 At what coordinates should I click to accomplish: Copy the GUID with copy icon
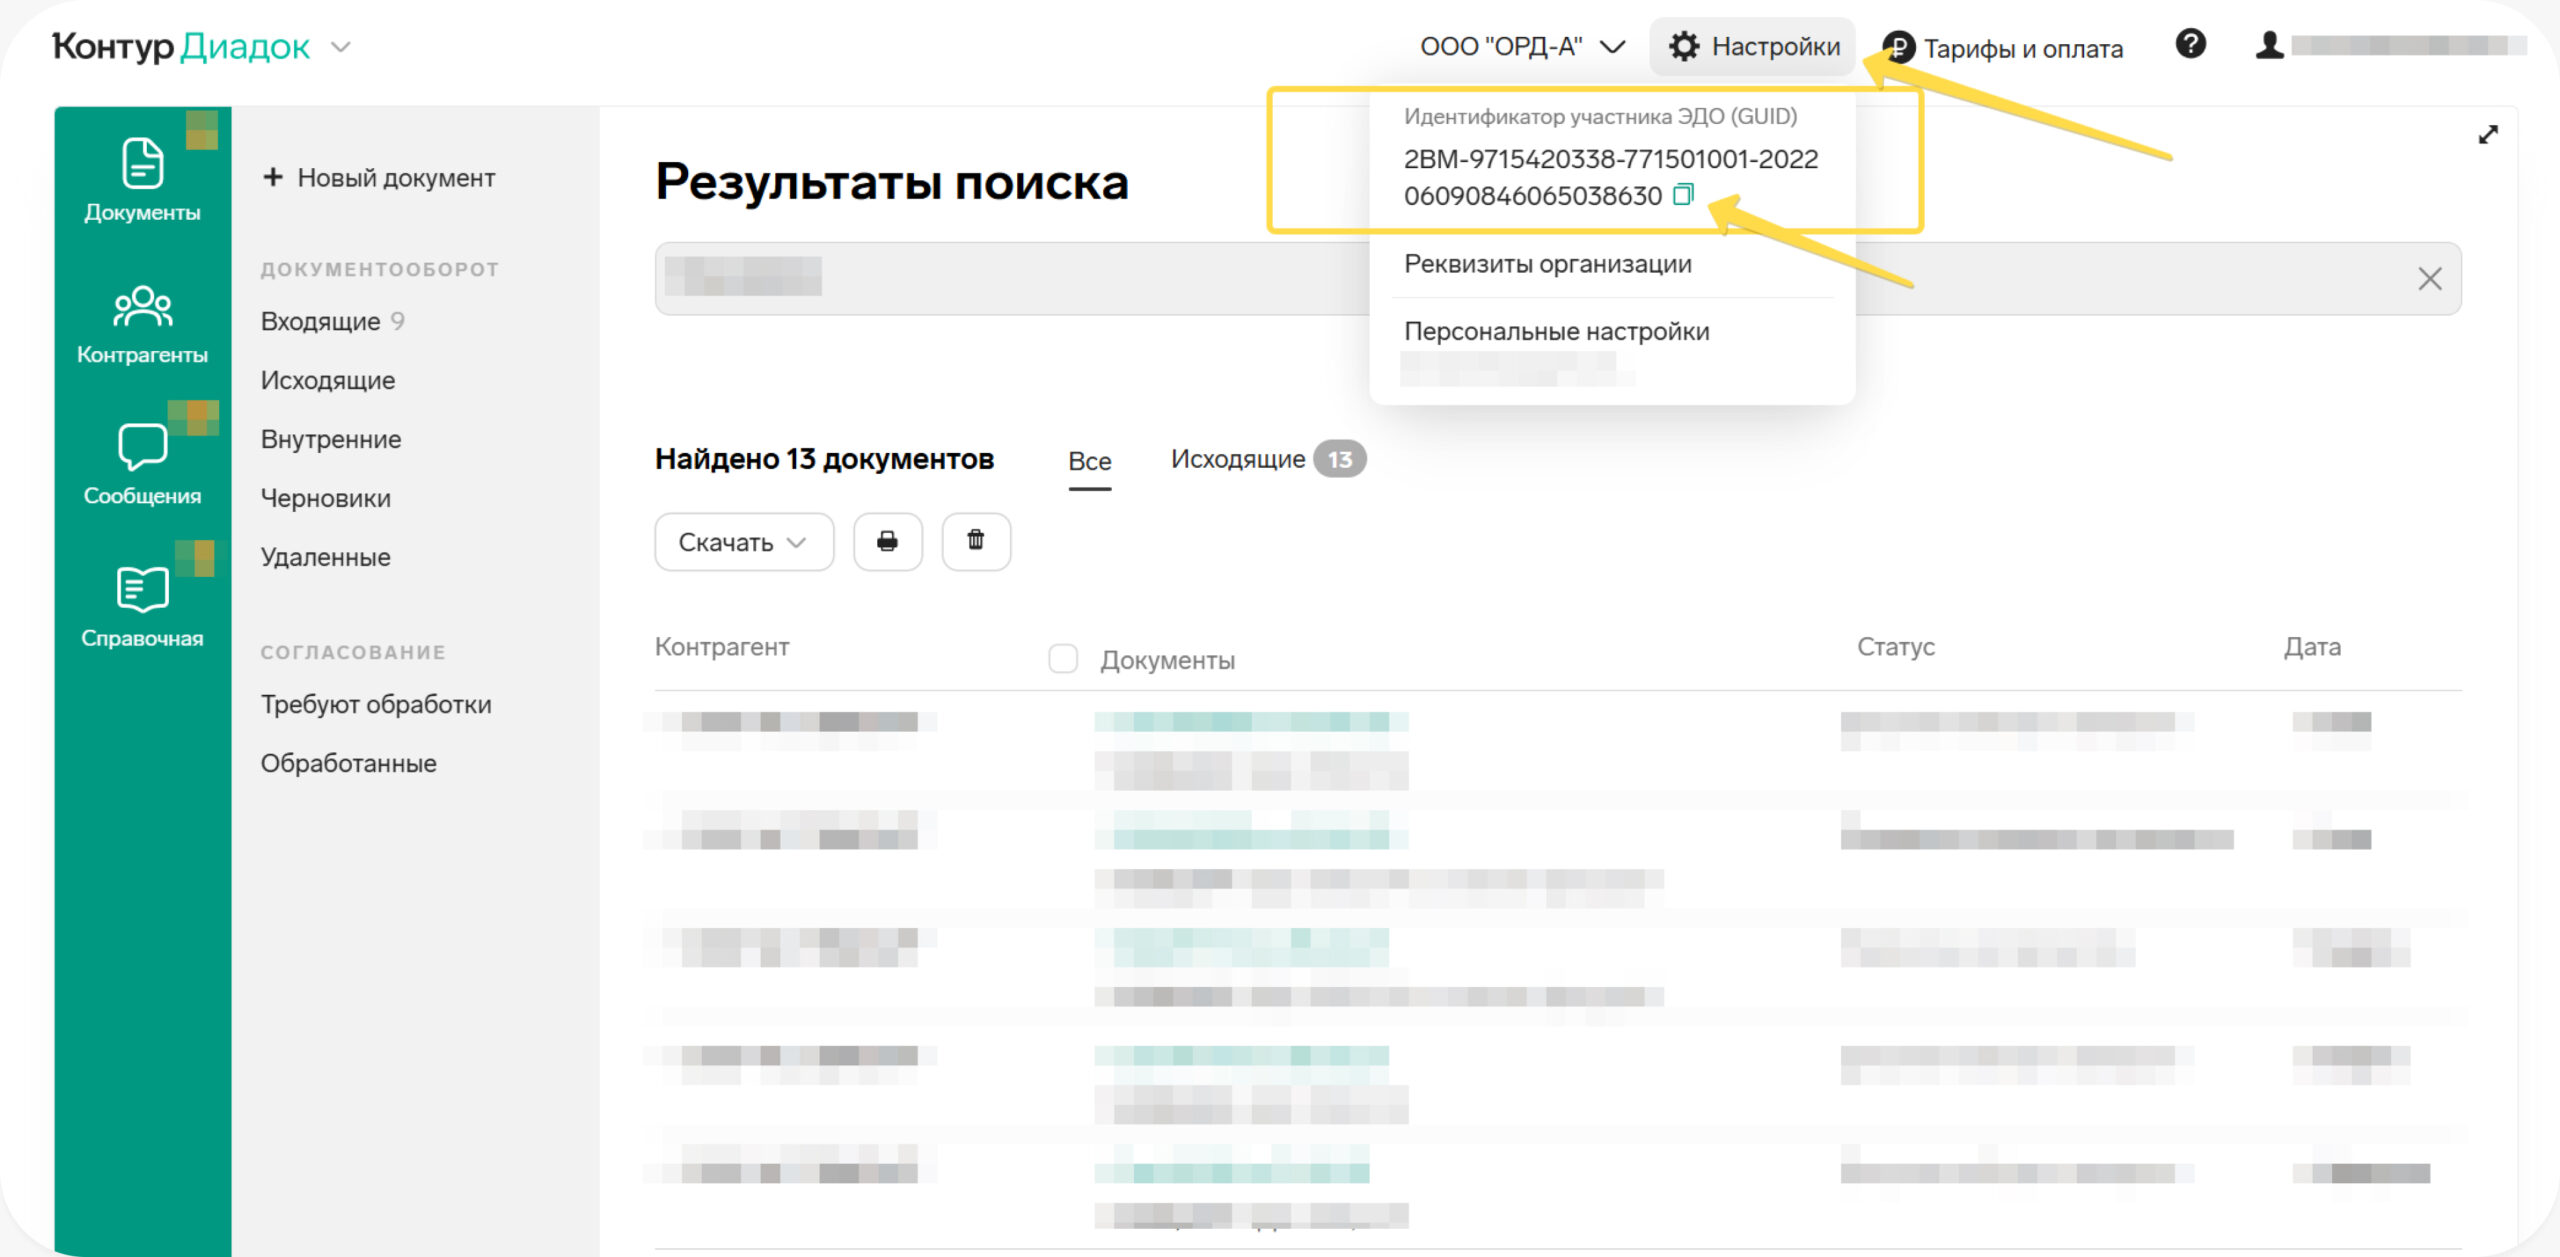point(1683,194)
